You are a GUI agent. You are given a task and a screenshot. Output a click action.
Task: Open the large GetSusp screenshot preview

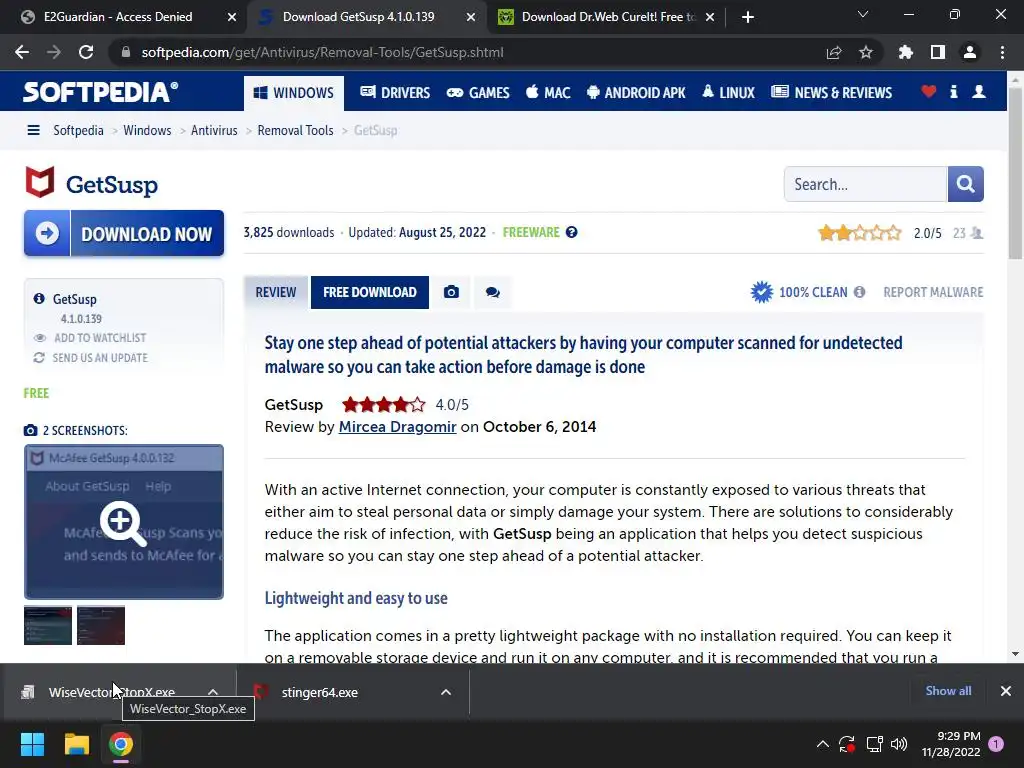click(x=124, y=522)
